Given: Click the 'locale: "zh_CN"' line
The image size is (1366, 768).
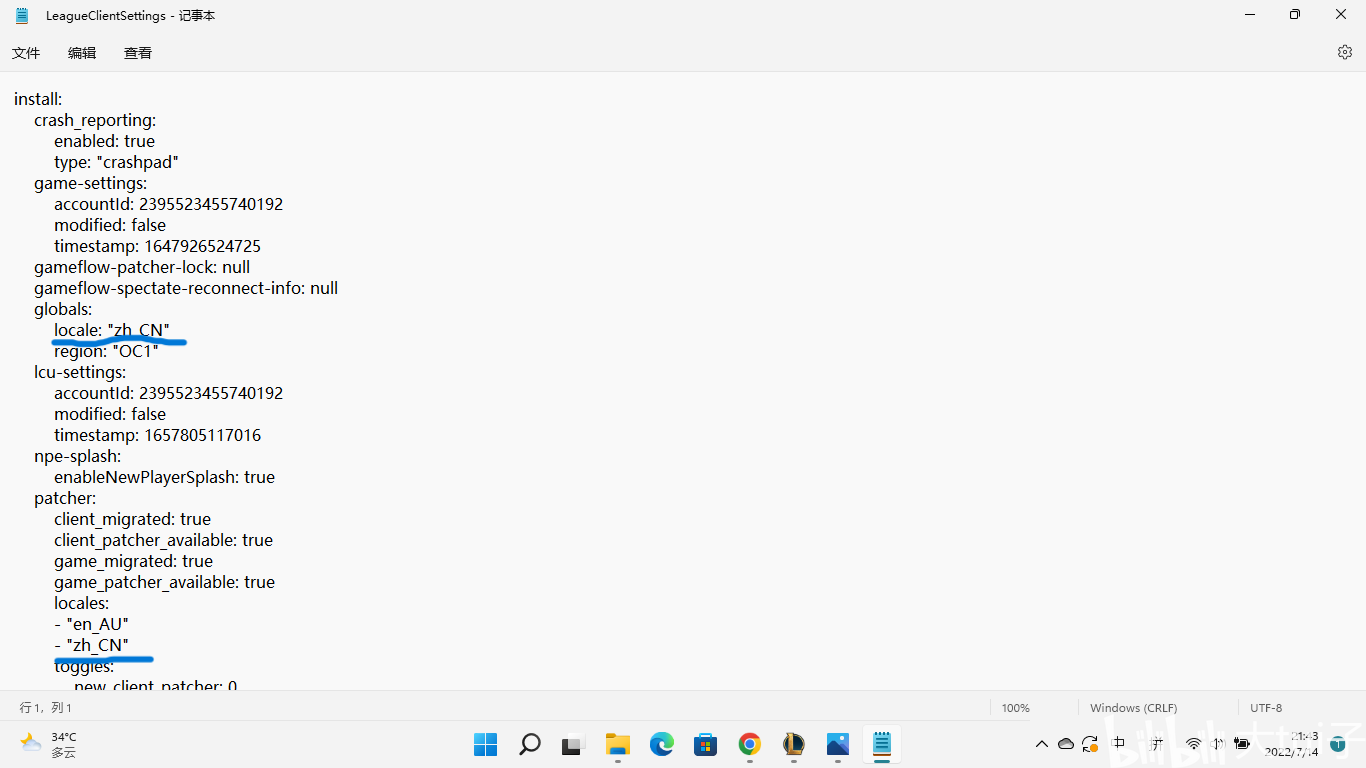Looking at the screenshot, I should [112, 330].
